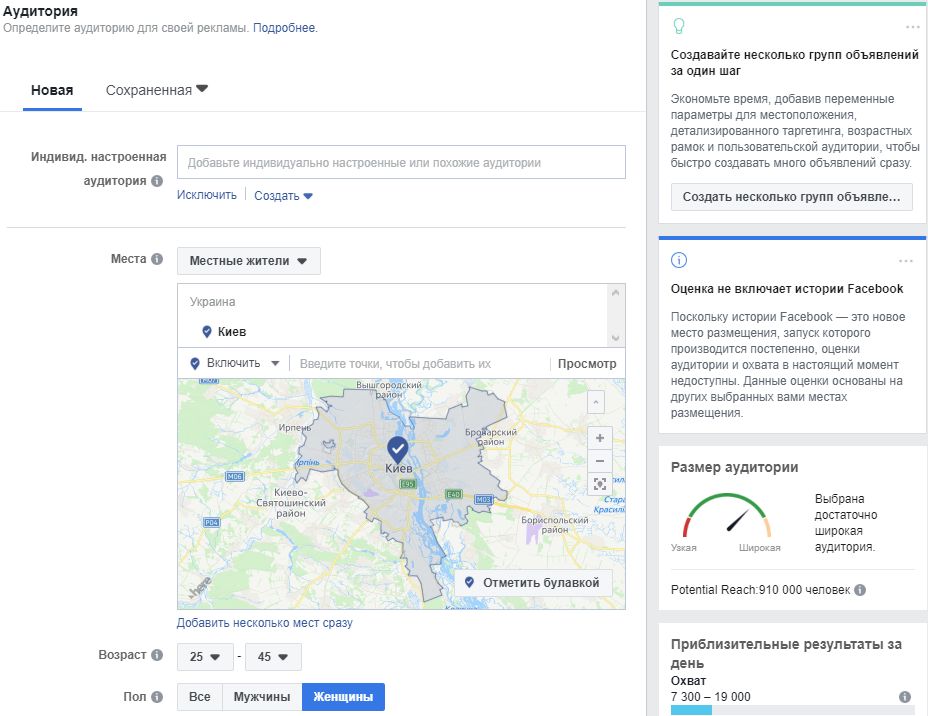Image resolution: width=928 pixels, height=716 pixels.
Task: Select the Мужчины gender option
Action: coord(261,697)
